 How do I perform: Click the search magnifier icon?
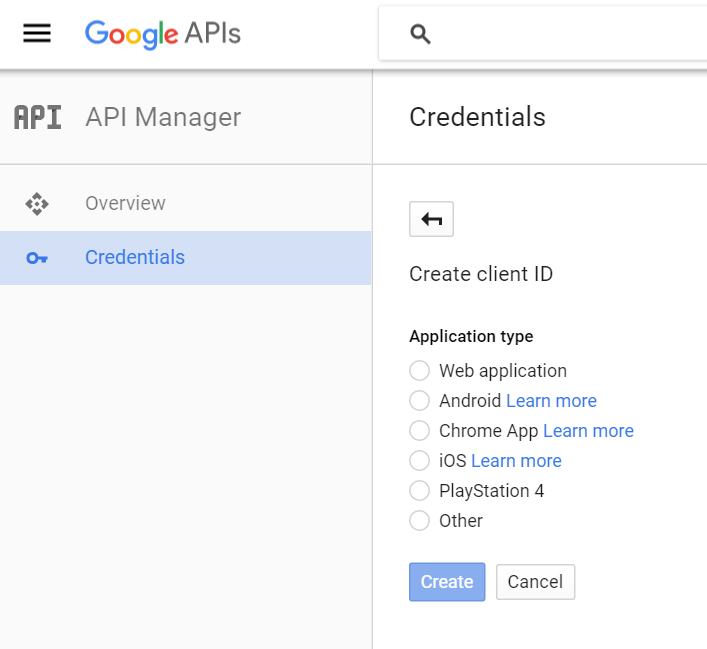tap(420, 34)
